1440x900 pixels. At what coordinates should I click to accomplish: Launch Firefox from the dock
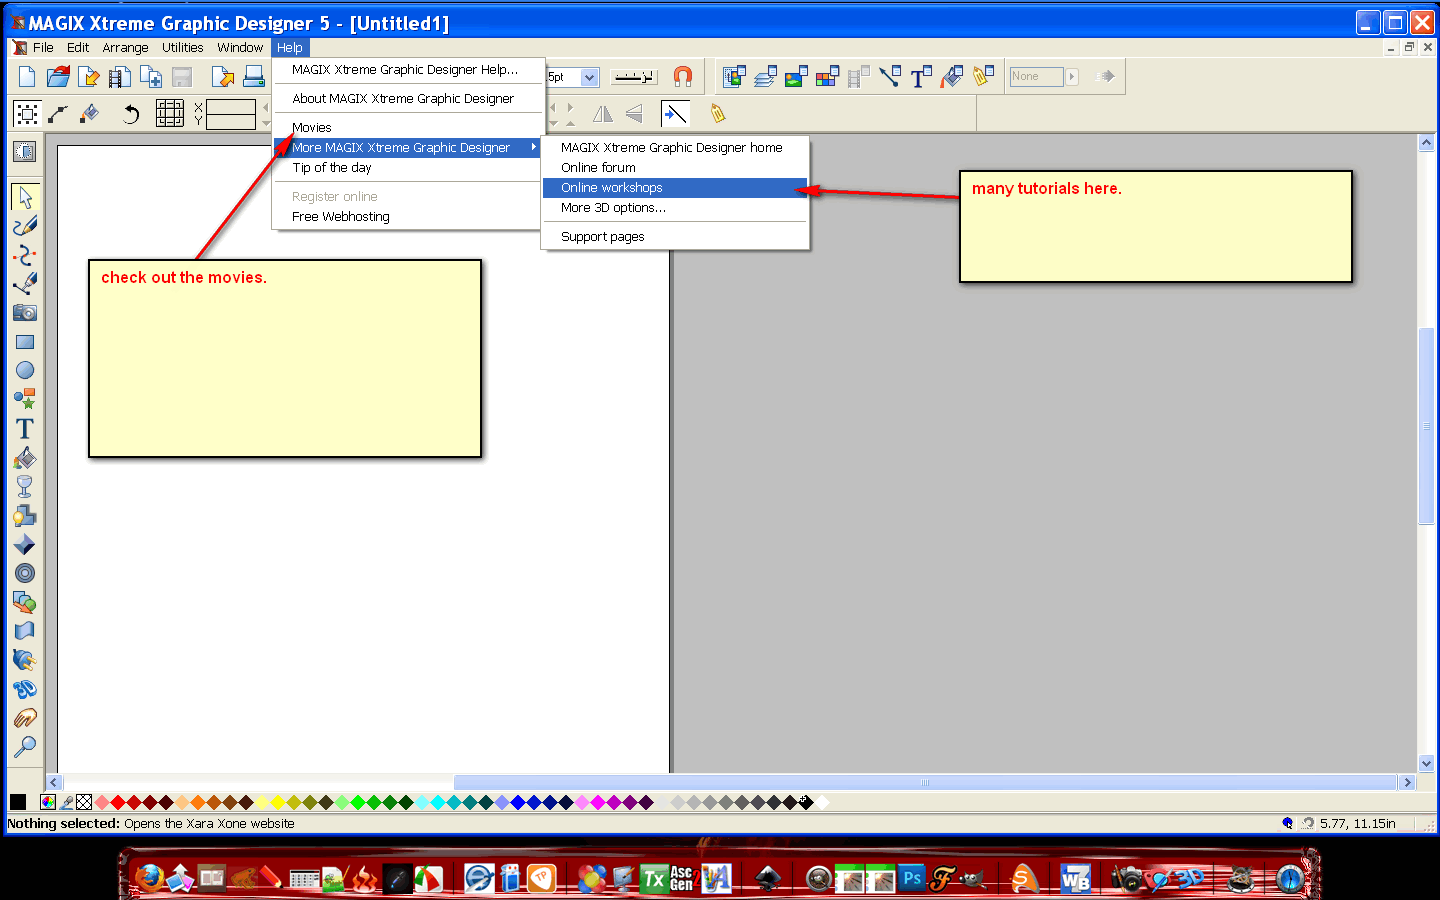[x=150, y=878]
